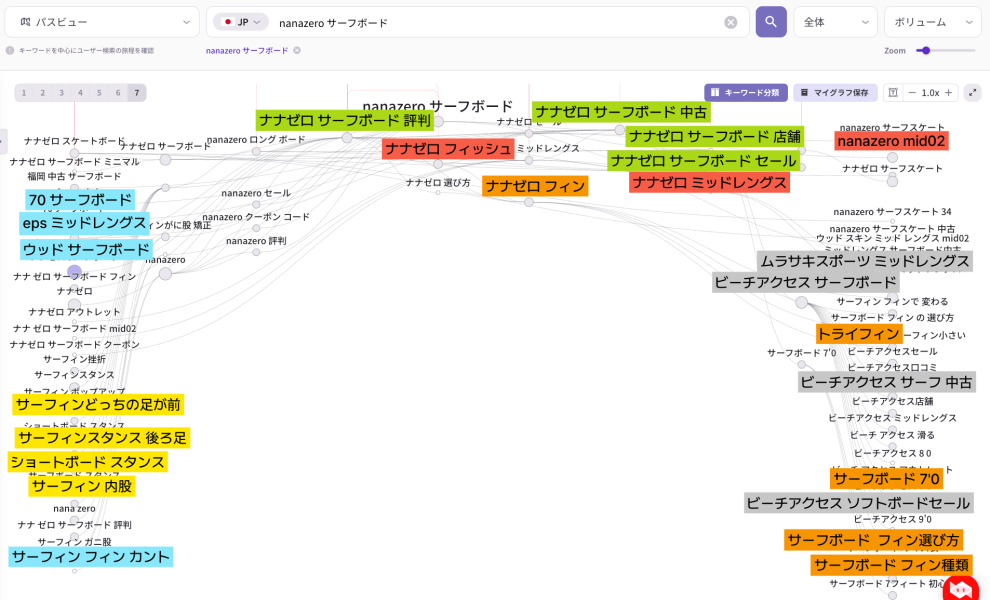Select depth step 2
990x600 pixels.
(42, 93)
